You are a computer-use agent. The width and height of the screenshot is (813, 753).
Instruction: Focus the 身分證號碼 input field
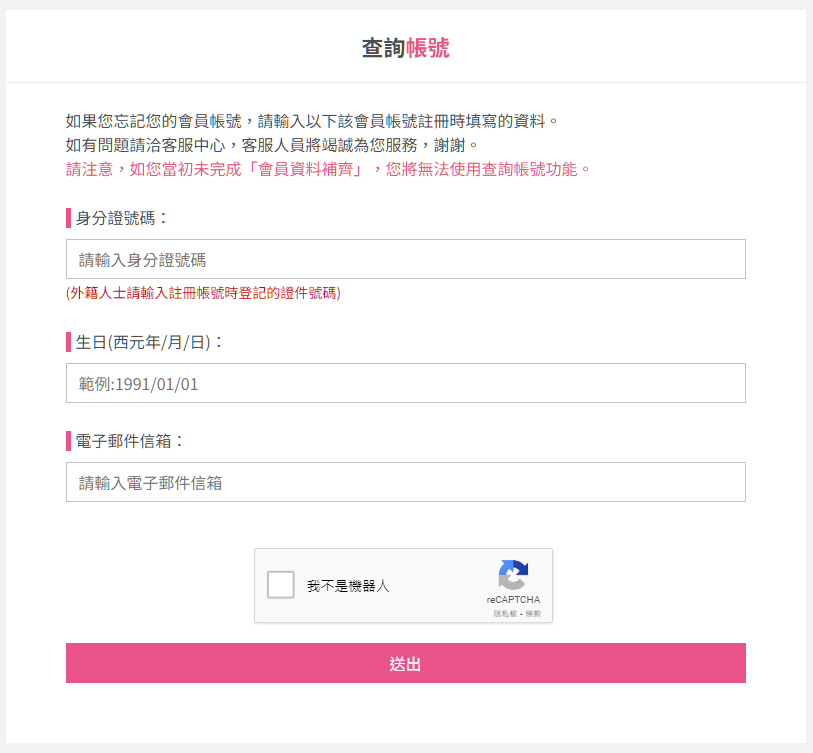(x=405, y=259)
